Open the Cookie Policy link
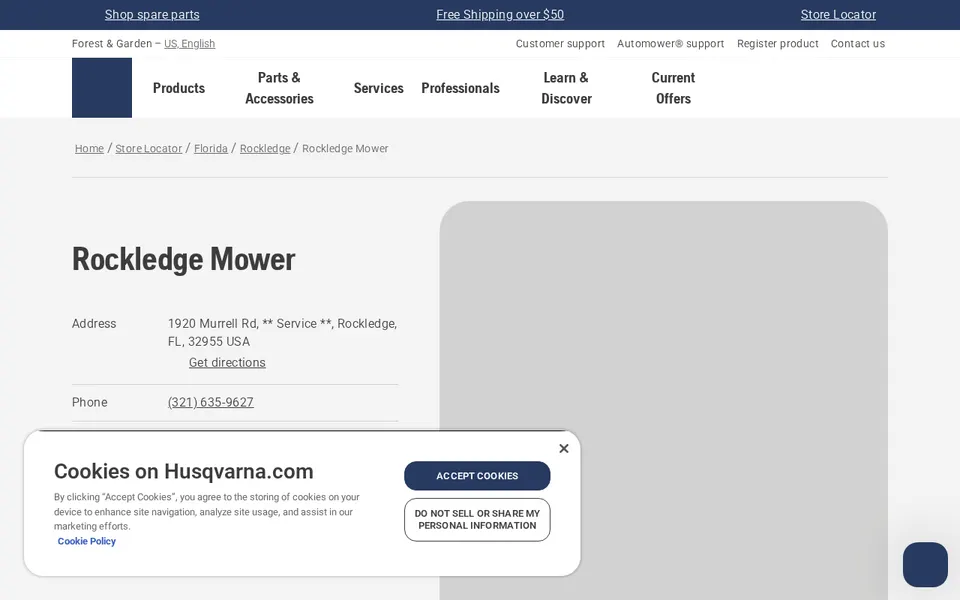The height and width of the screenshot is (600, 960). [x=86, y=541]
